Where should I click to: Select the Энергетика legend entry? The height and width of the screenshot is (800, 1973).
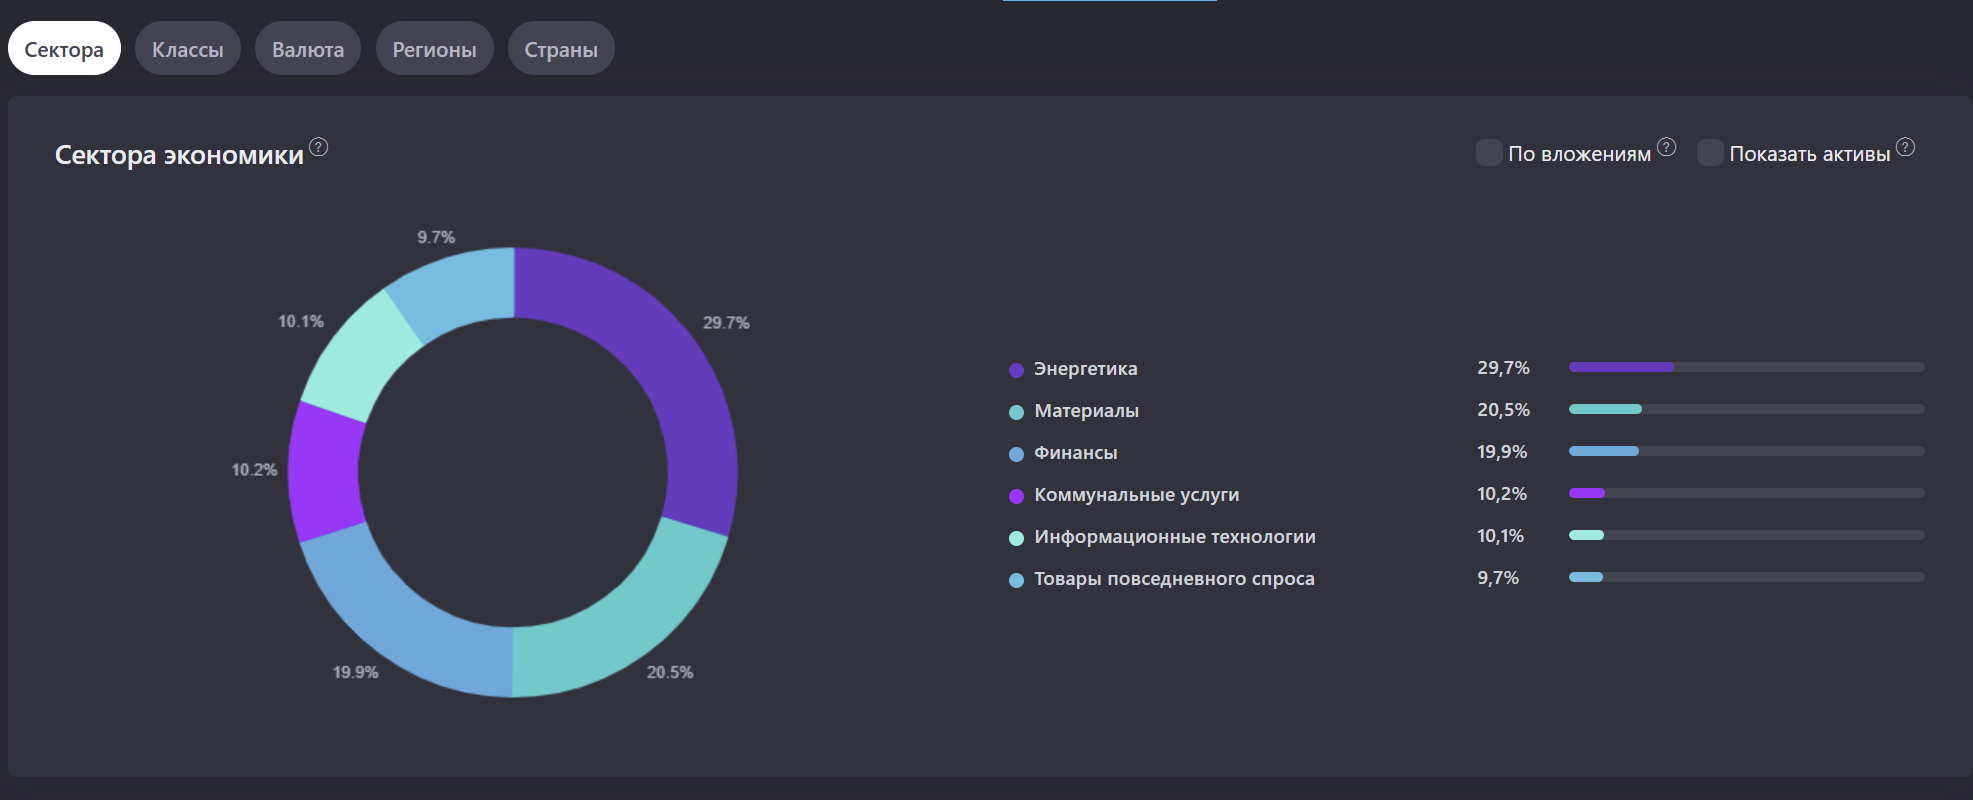point(1085,369)
